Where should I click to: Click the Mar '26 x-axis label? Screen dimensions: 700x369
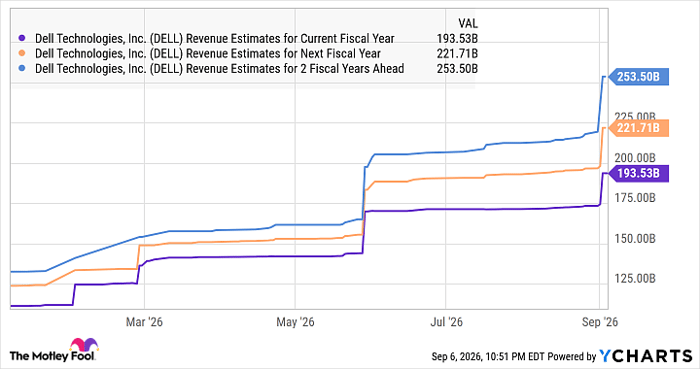[x=144, y=322]
